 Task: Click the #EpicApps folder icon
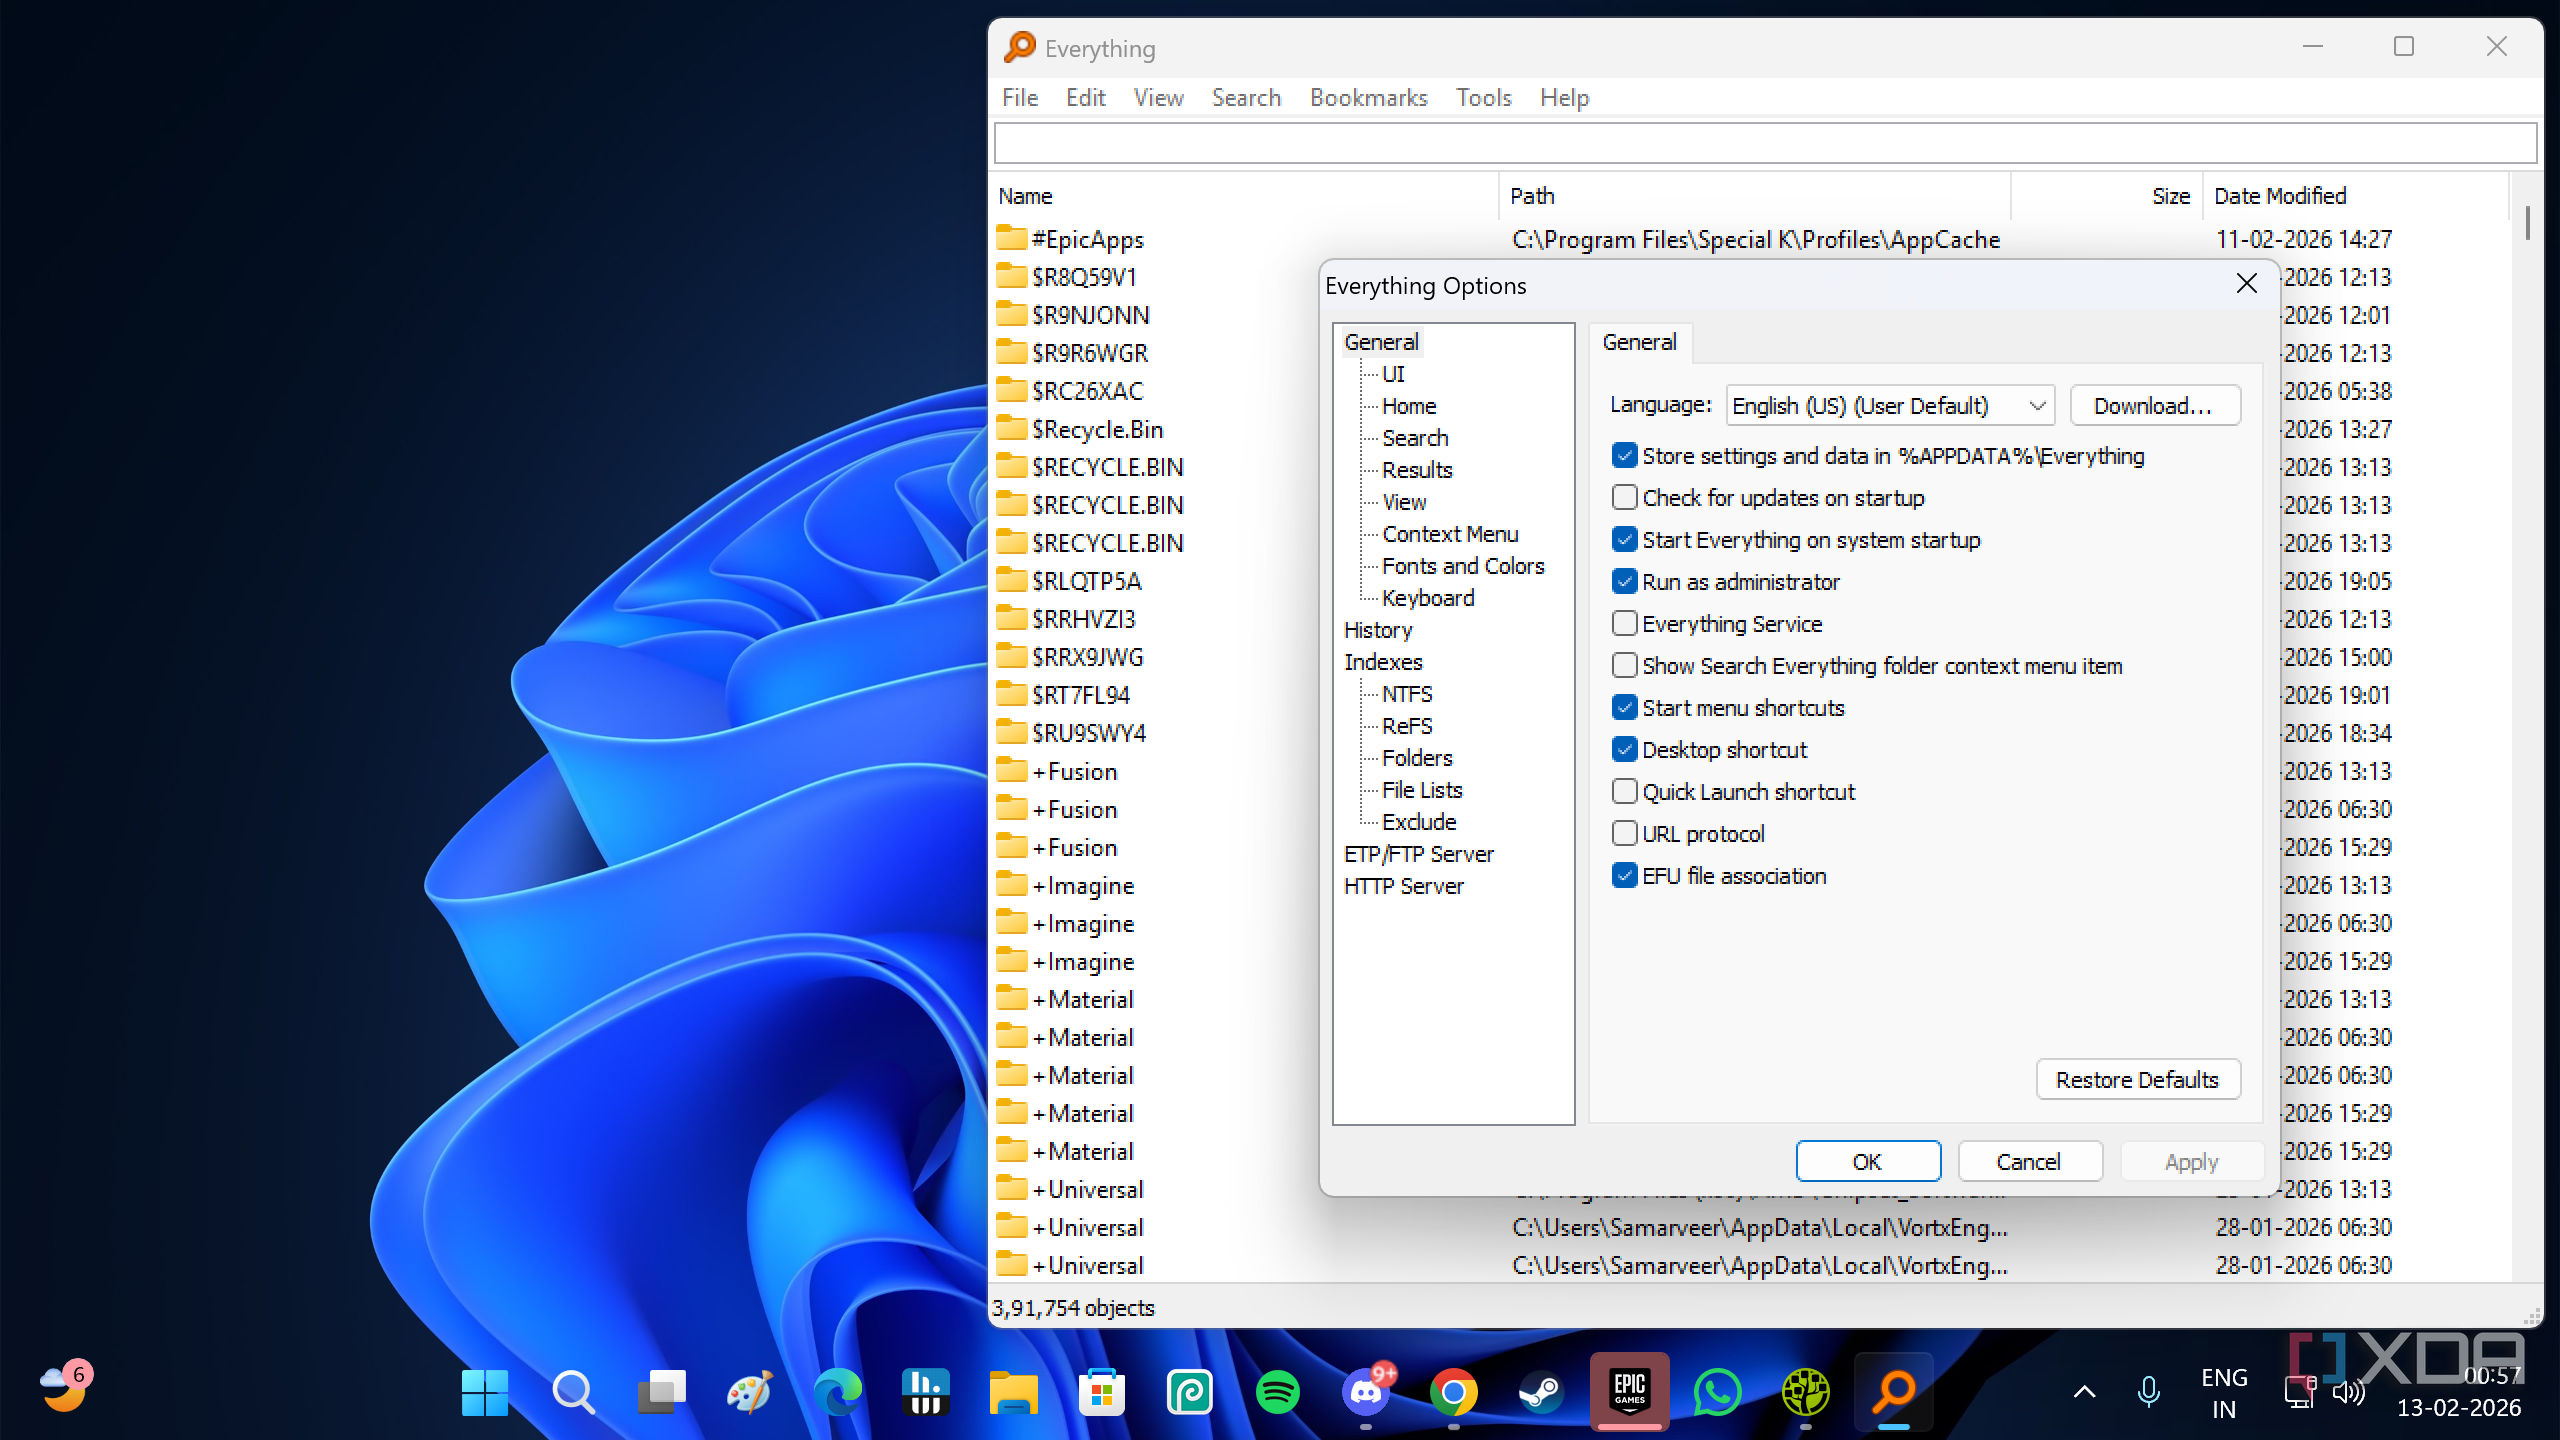coord(1012,238)
